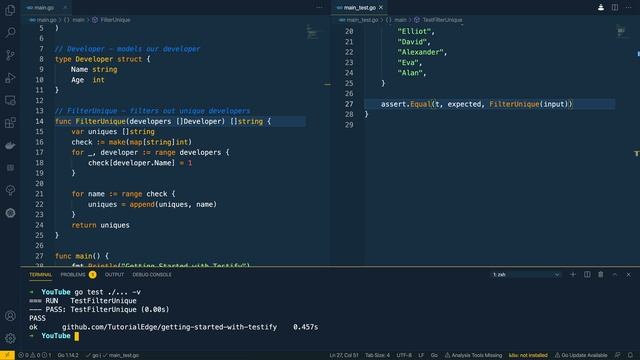Click line 14 func FilterUnique declaration
The width and height of the screenshot is (640, 360).
point(162,121)
